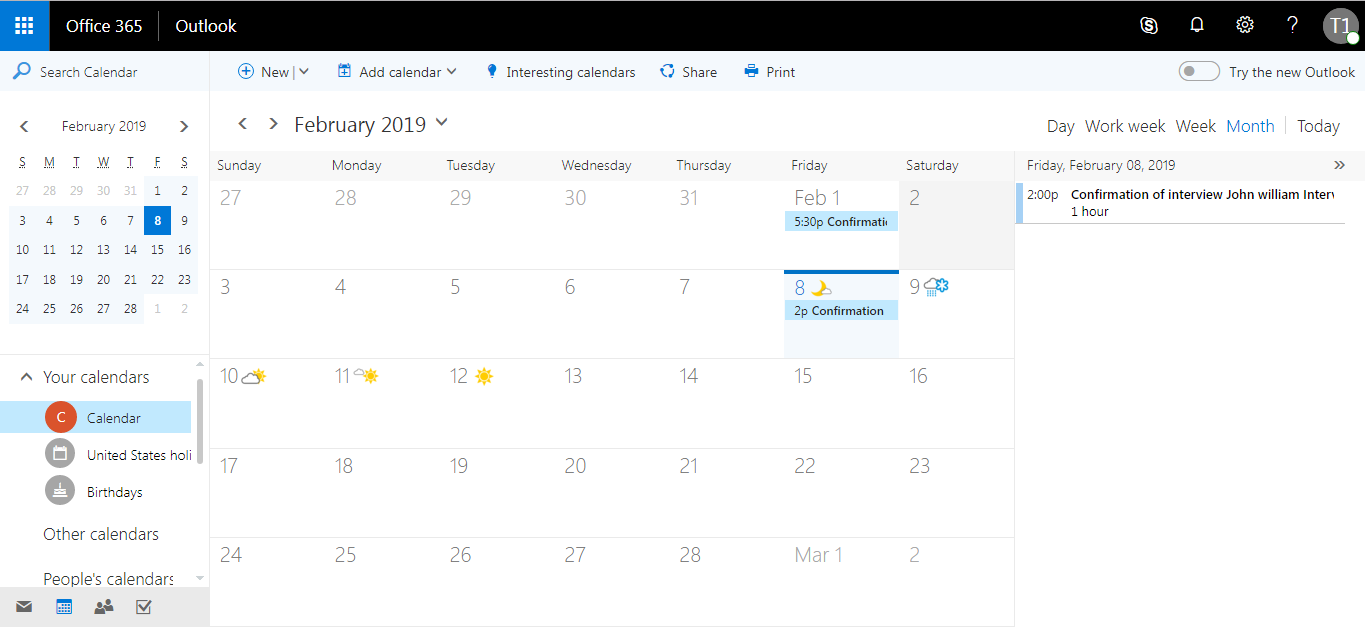This screenshot has height=627, width=1367.
Task: Open the February 2019 month picker dropdown
Action: [442, 123]
